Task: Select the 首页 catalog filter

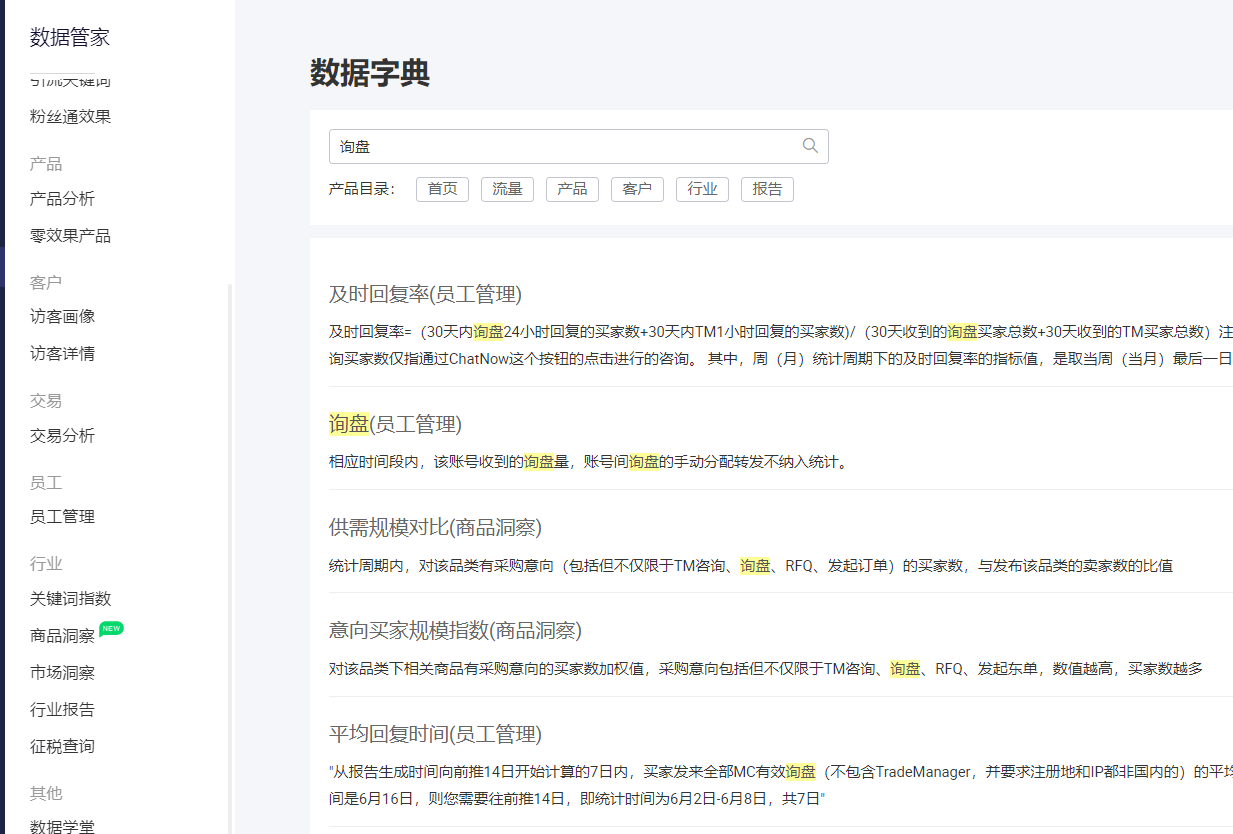Action: click(442, 189)
